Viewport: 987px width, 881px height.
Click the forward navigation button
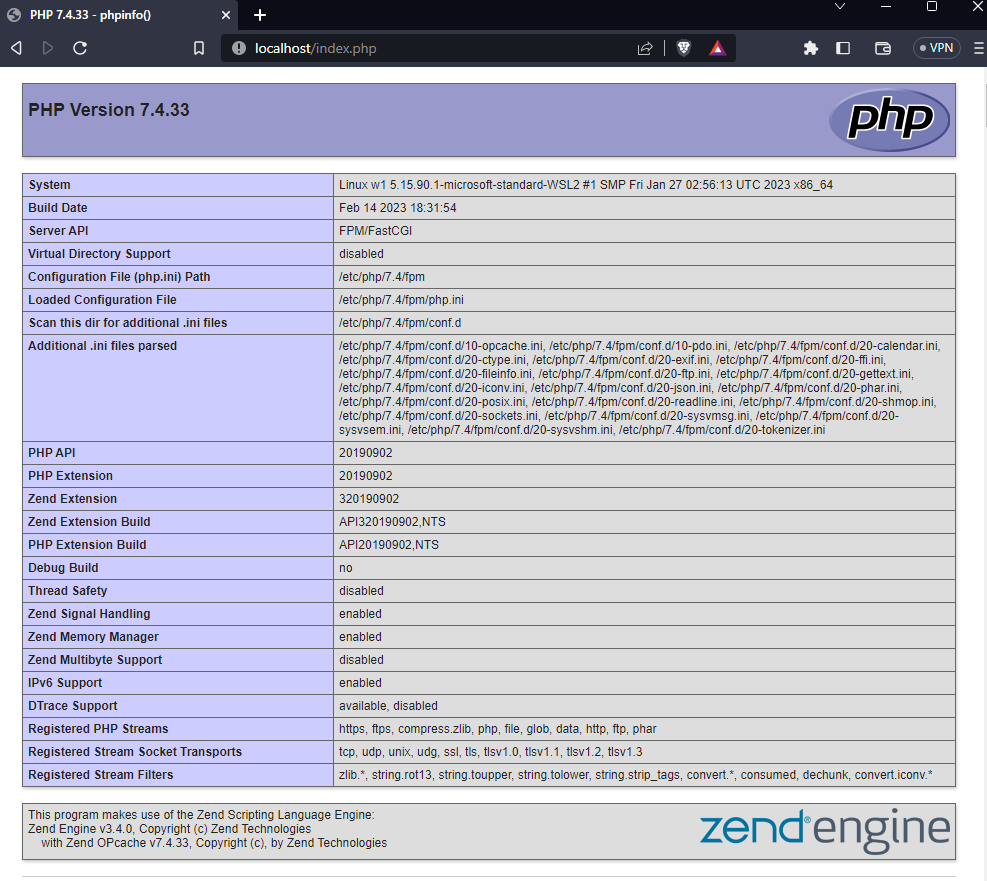tap(47, 47)
